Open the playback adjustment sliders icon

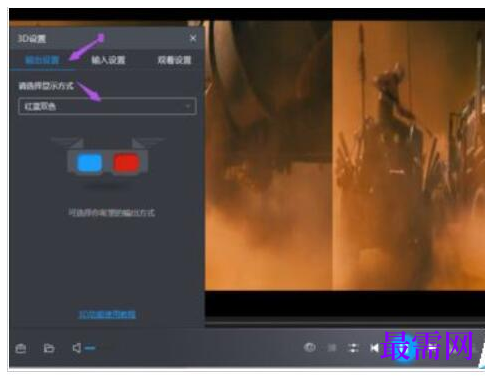click(353, 348)
